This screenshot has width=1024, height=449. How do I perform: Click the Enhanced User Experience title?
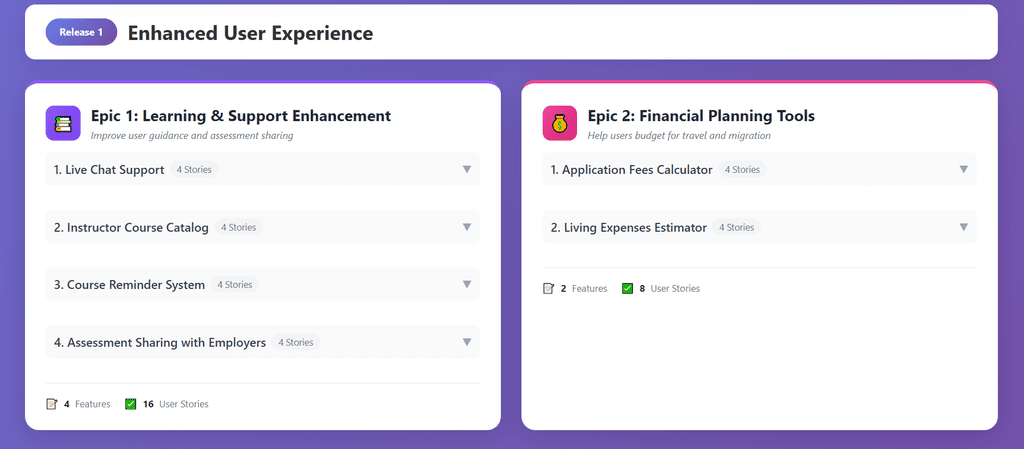[x=250, y=33]
